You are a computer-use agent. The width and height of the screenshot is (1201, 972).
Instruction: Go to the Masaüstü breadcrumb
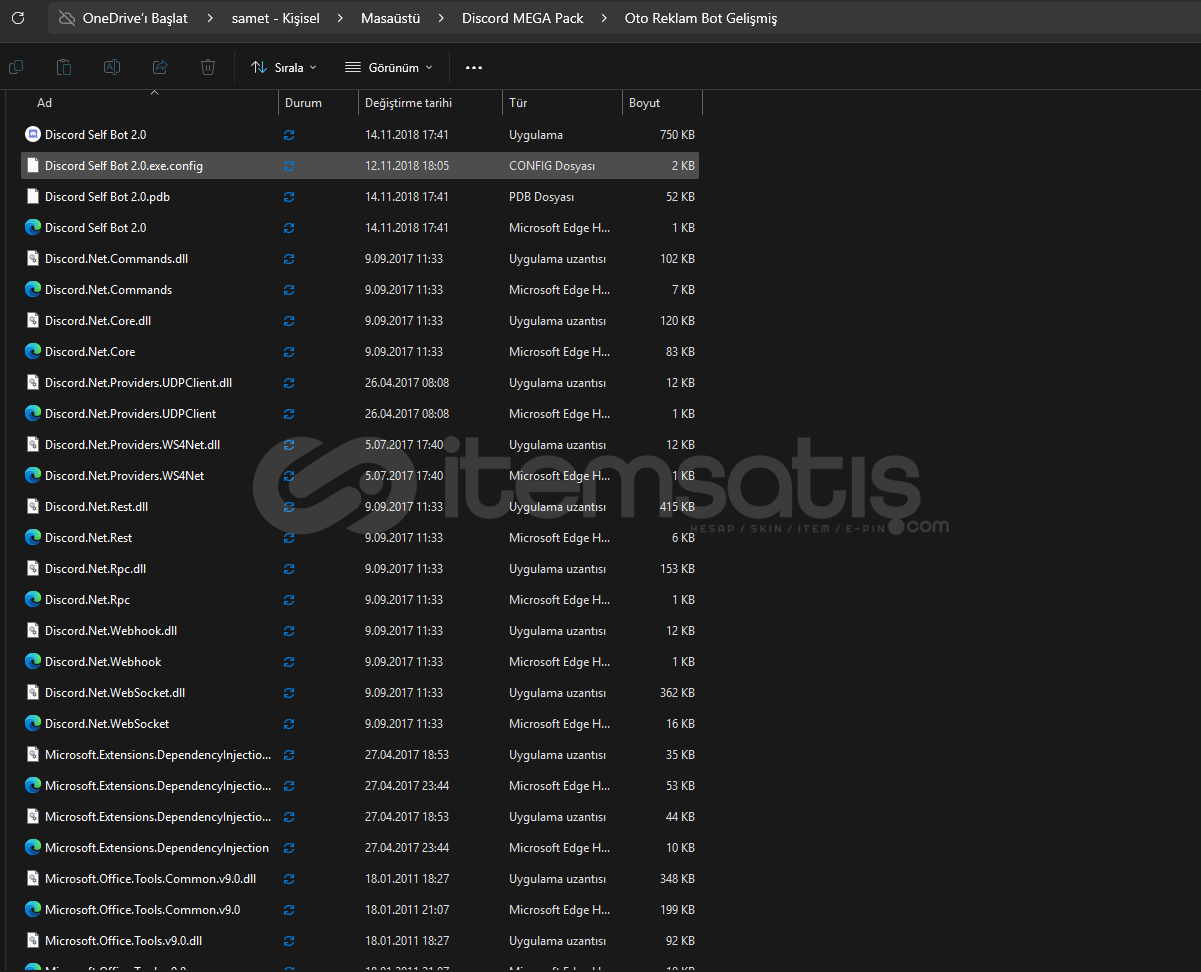click(391, 18)
